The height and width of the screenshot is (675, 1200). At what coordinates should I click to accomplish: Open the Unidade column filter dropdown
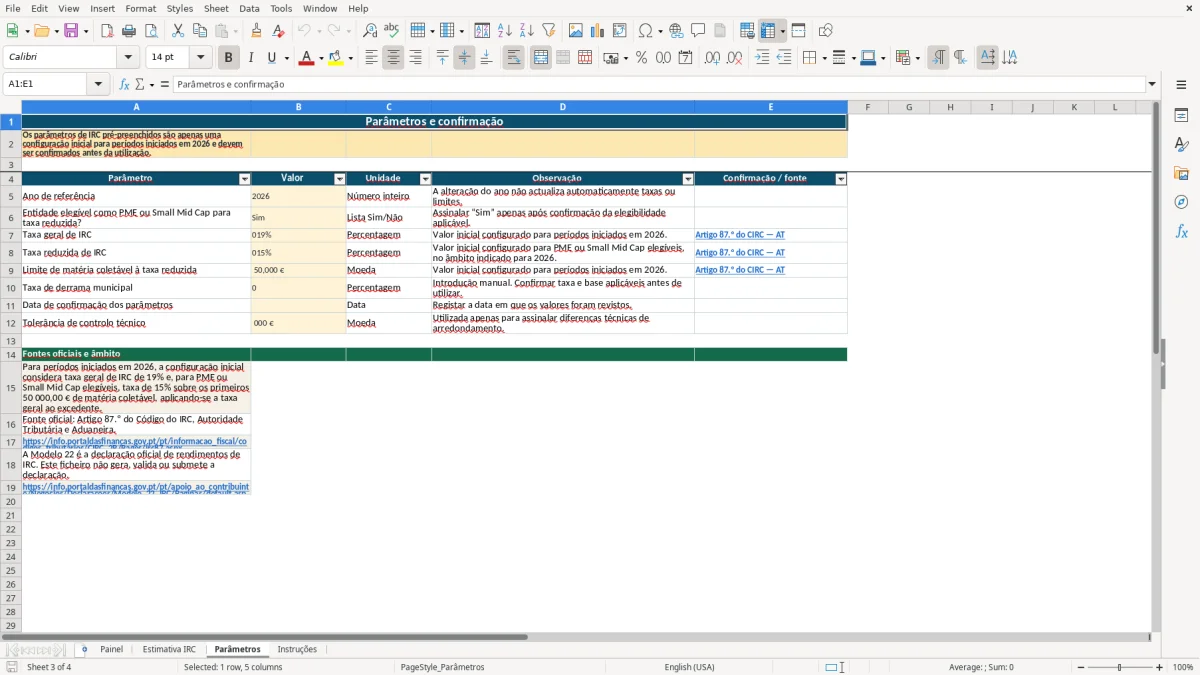pyautogui.click(x=426, y=179)
